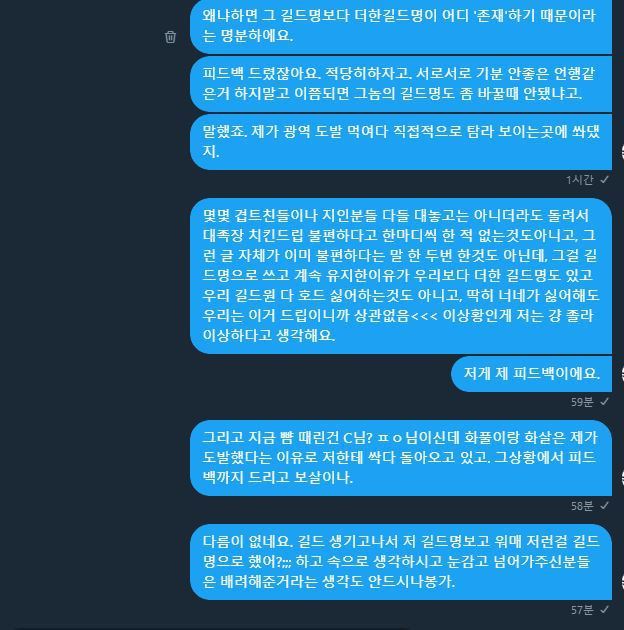Screen dimensions: 624x630
Task: Select the 57분 timestamp label
Action: [x=582, y=610]
